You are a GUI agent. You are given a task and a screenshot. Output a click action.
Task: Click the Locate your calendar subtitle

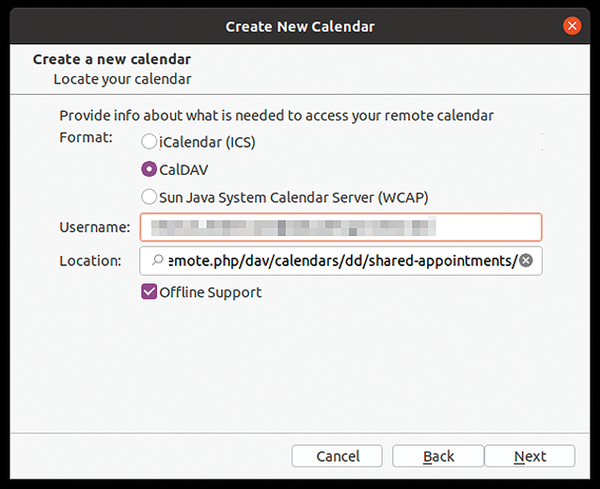122,79
